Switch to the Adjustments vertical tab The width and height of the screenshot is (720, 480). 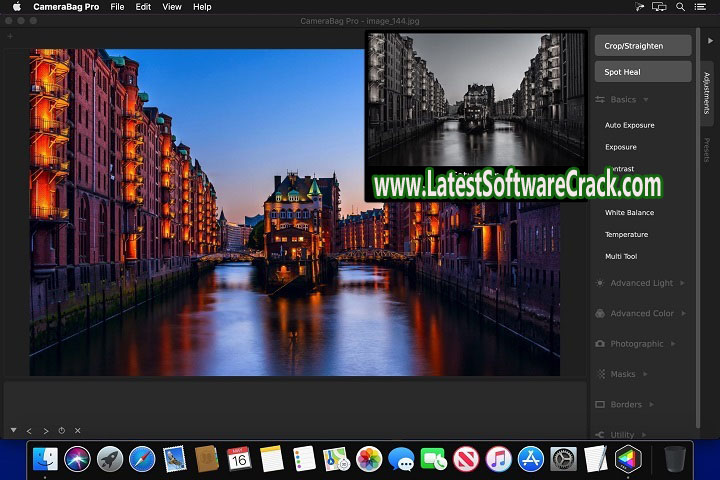(707, 93)
